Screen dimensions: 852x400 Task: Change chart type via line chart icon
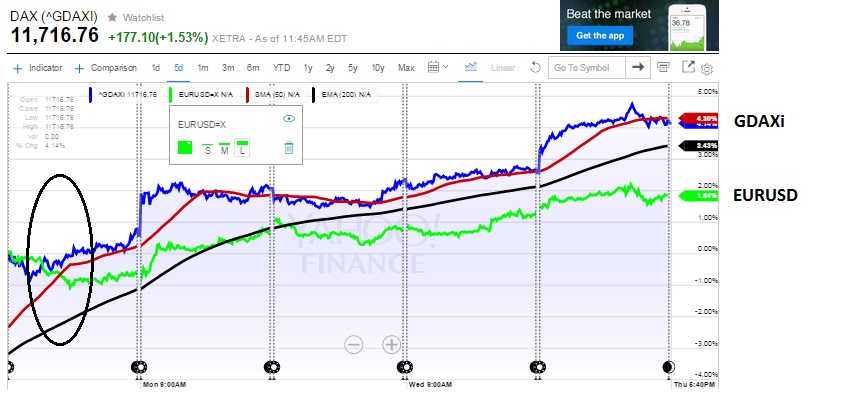pos(471,67)
